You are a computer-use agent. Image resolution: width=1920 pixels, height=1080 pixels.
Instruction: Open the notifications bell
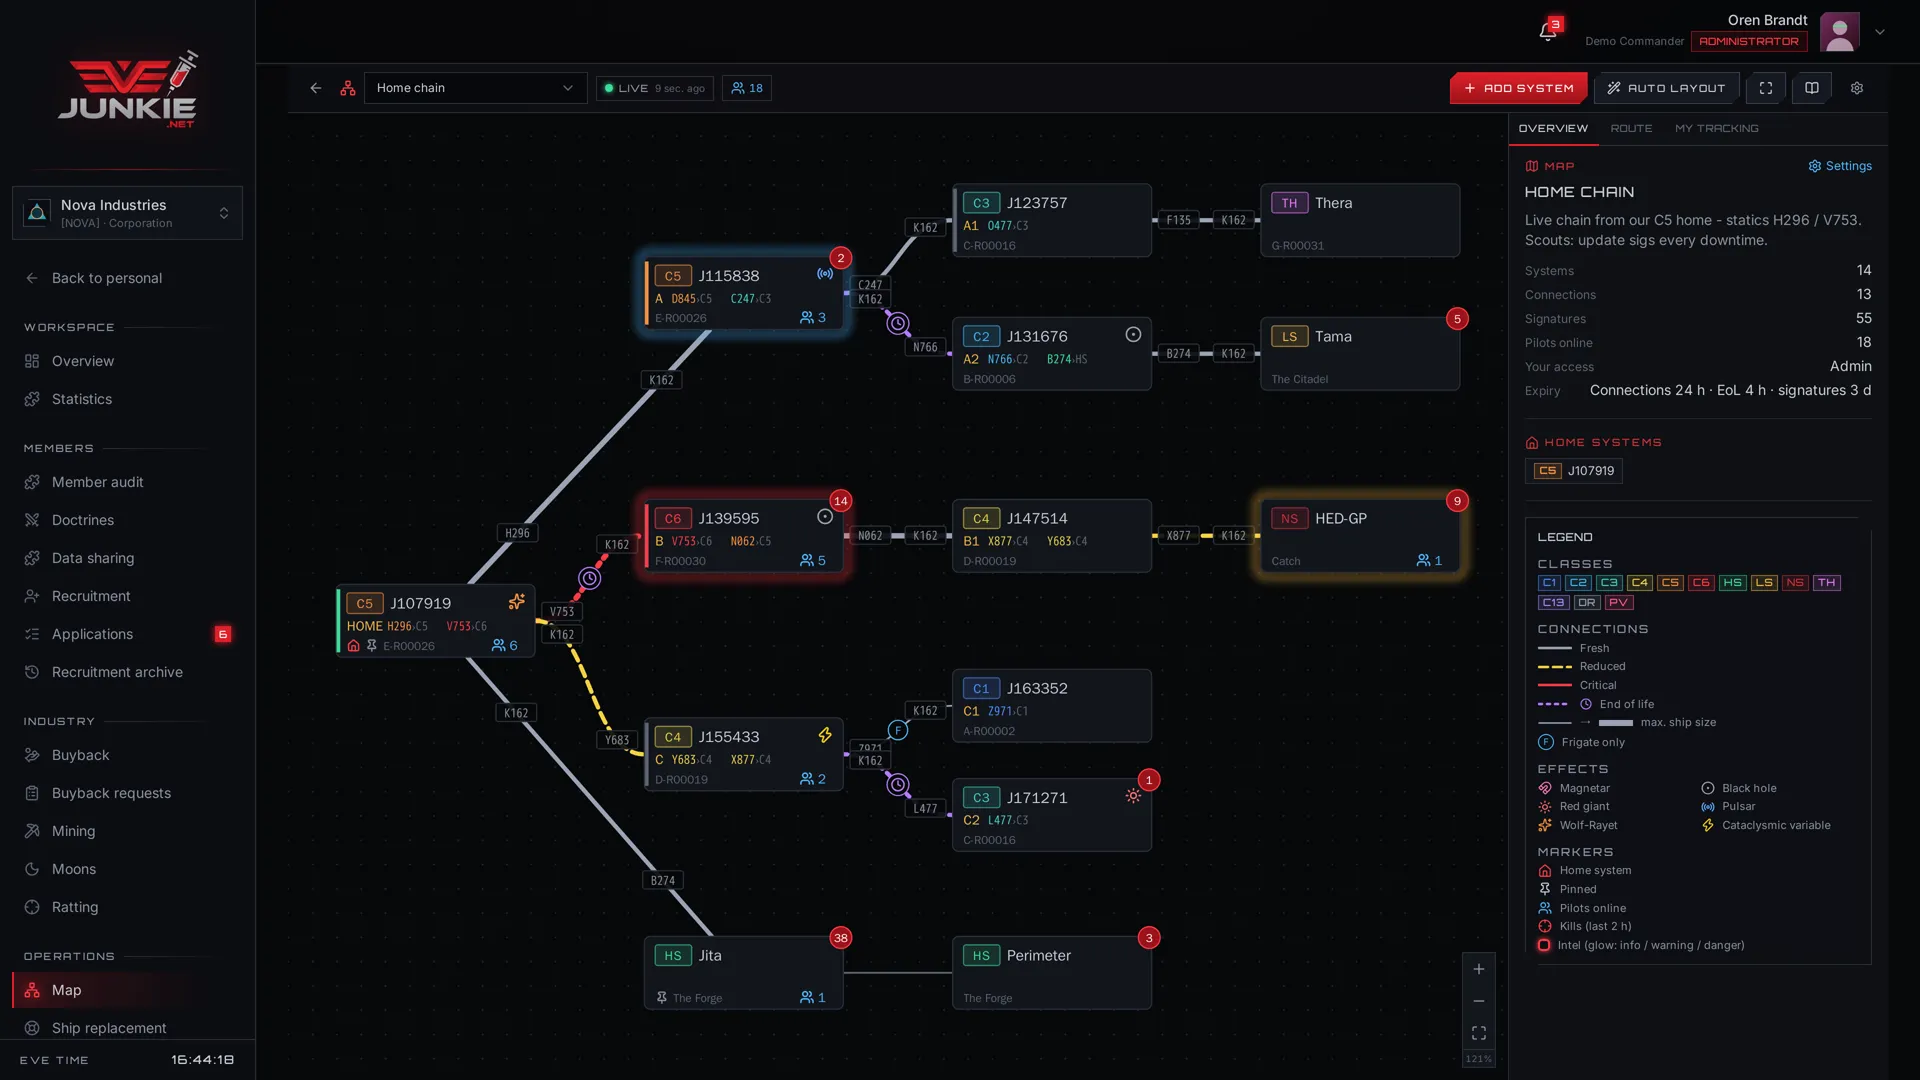[x=1548, y=32]
